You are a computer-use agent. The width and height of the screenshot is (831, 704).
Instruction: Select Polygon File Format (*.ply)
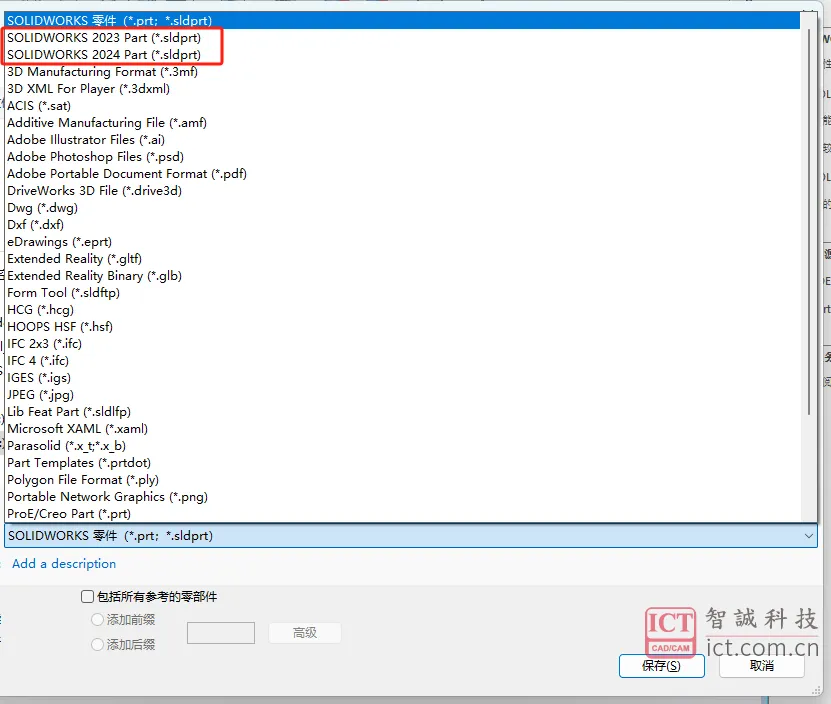coord(402,479)
